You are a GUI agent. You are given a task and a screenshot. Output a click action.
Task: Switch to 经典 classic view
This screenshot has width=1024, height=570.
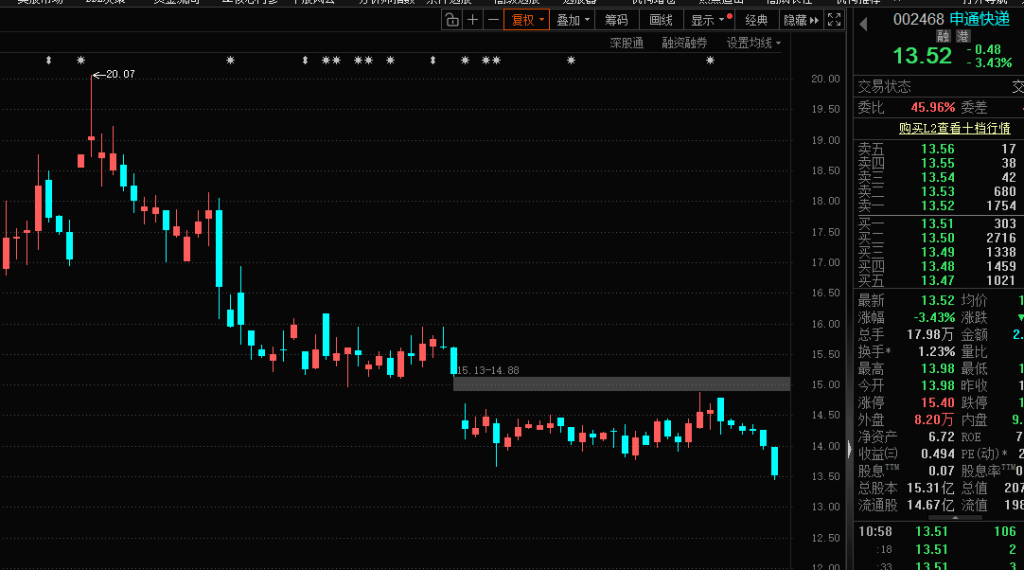[757, 20]
